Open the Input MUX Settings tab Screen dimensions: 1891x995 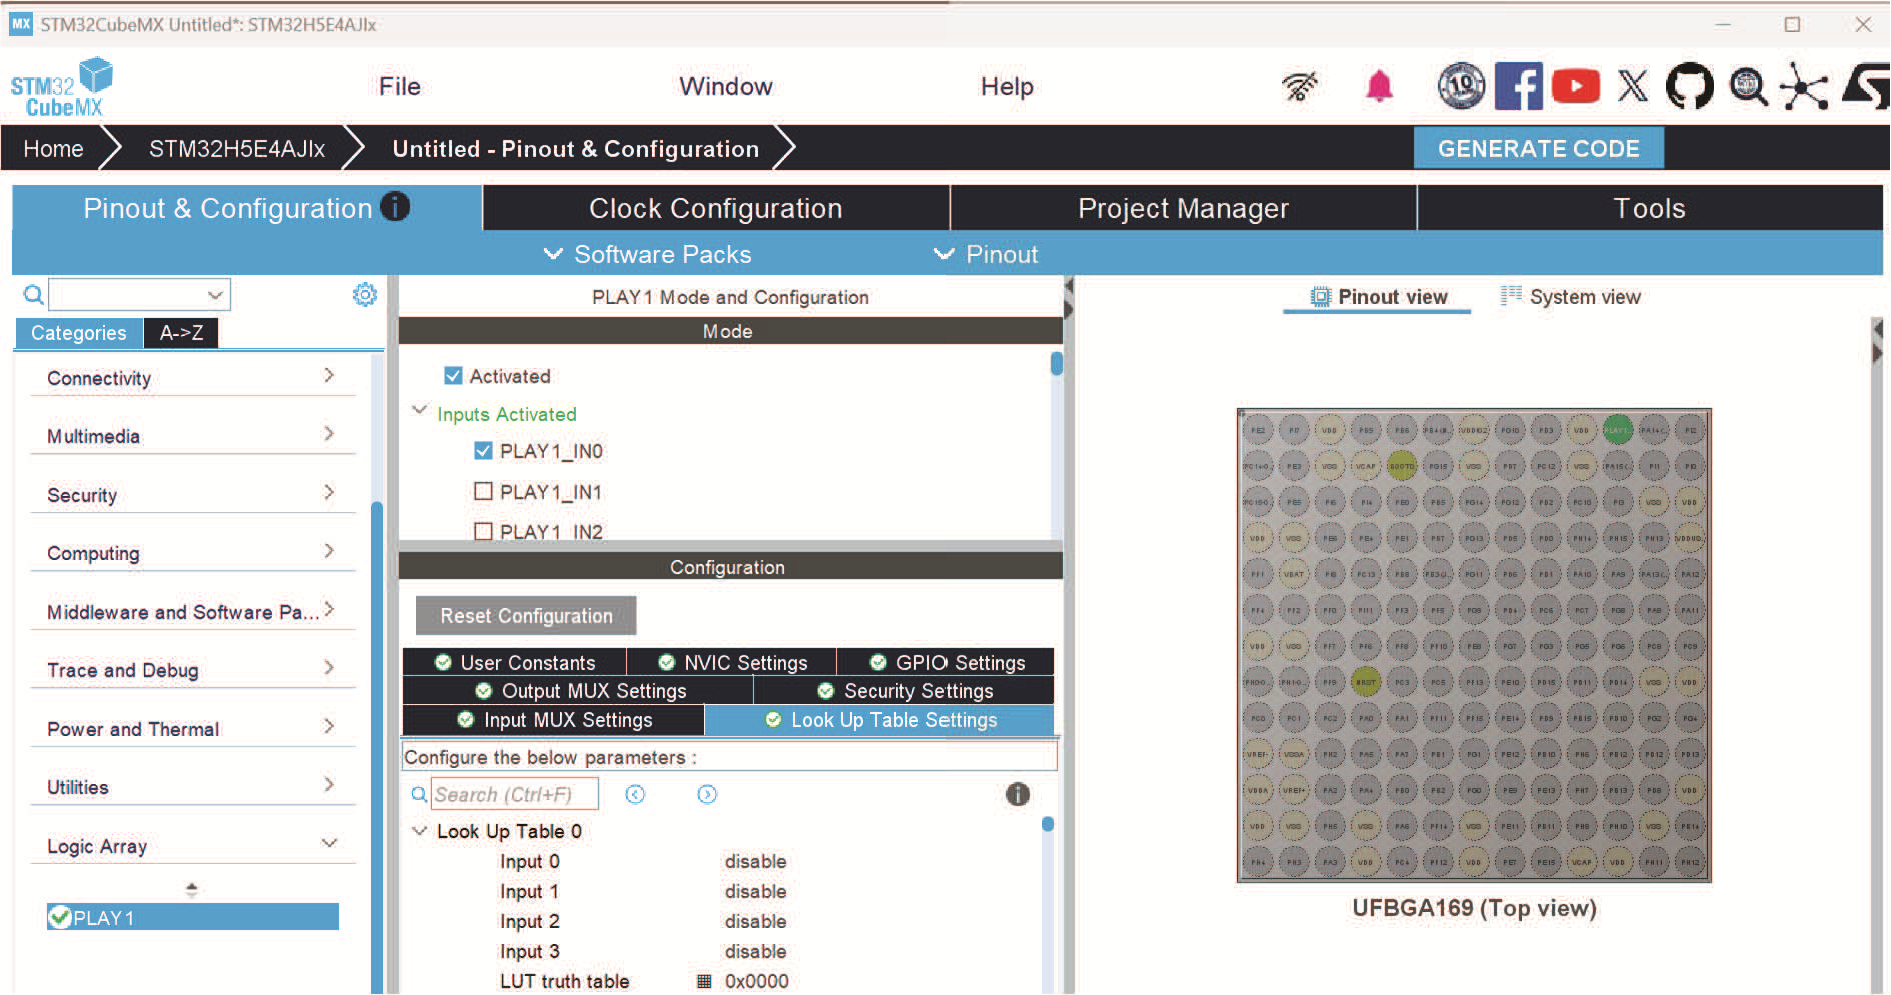[554, 720]
